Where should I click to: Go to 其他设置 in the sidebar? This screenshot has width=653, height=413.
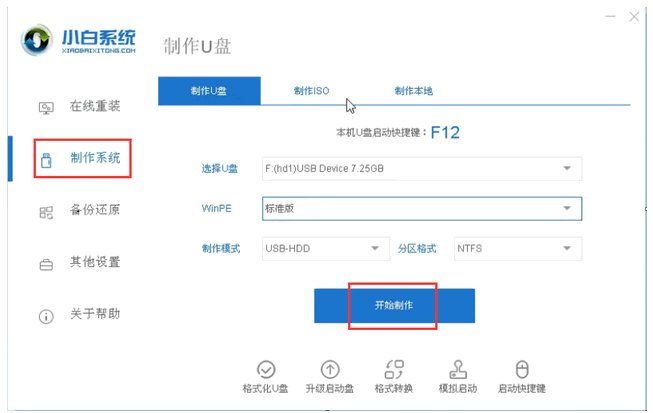(95, 262)
